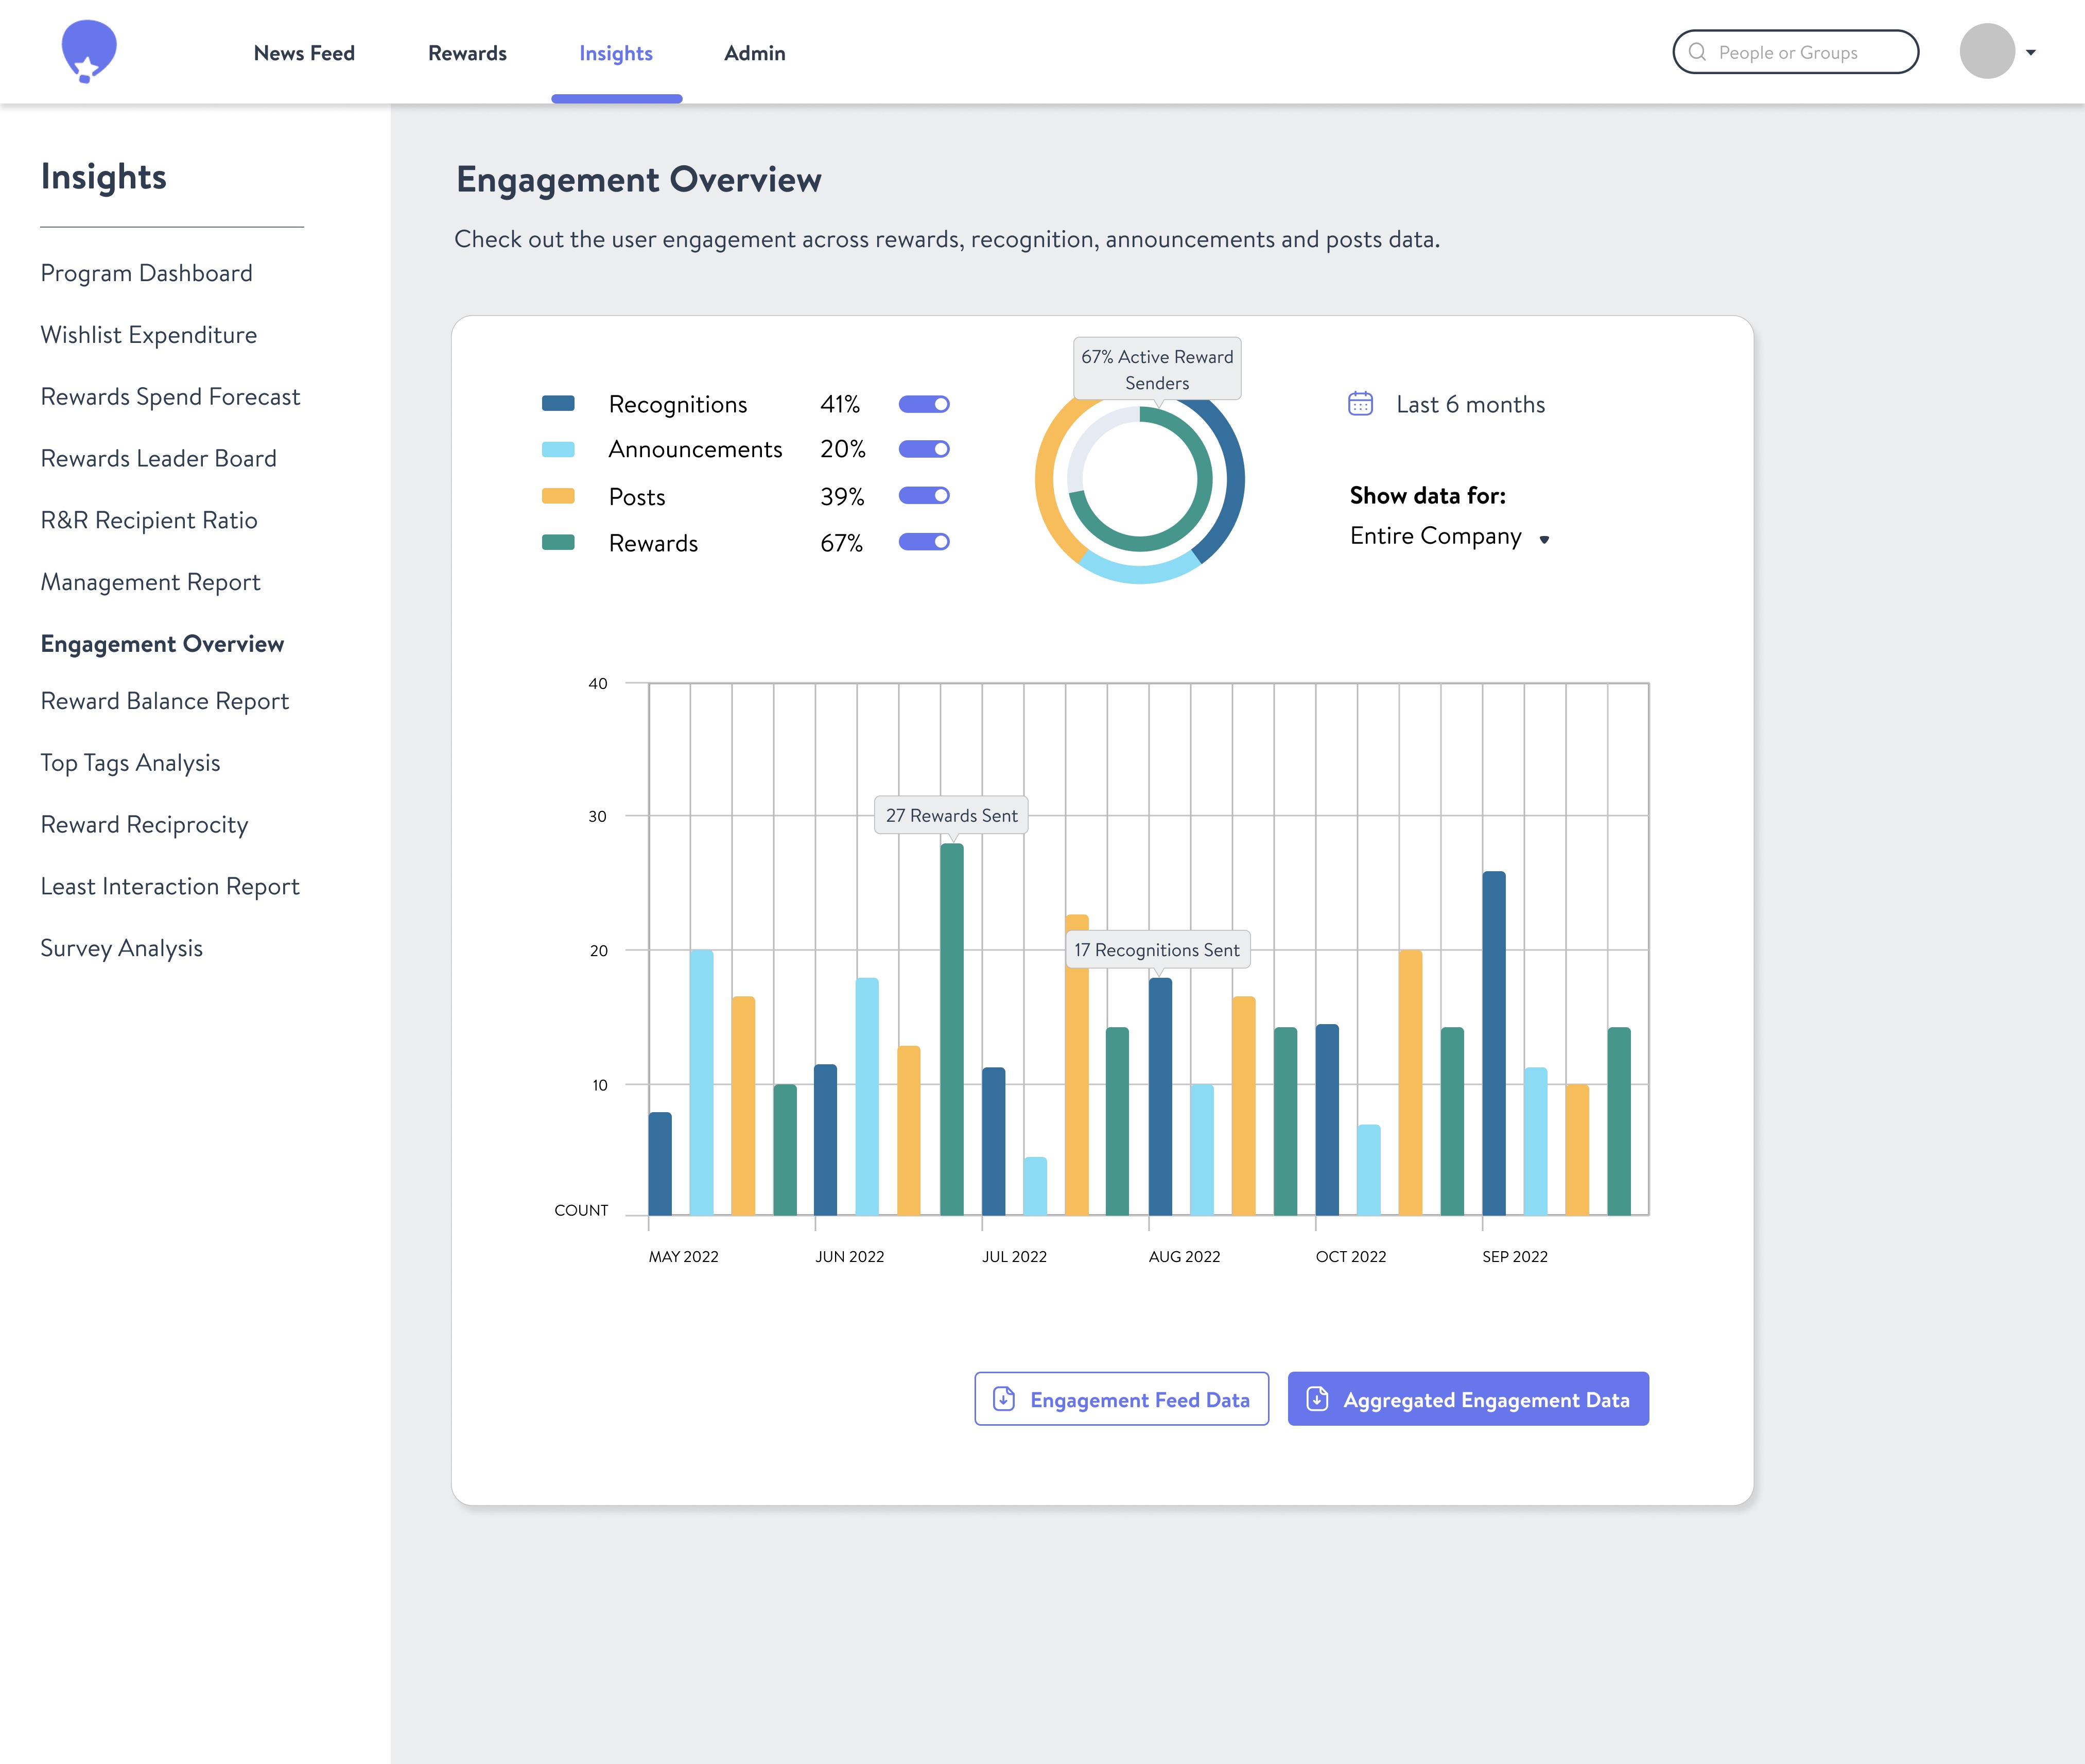Viewport: 2085px width, 1764px height.
Task: Open the Admin tab
Action: click(754, 53)
